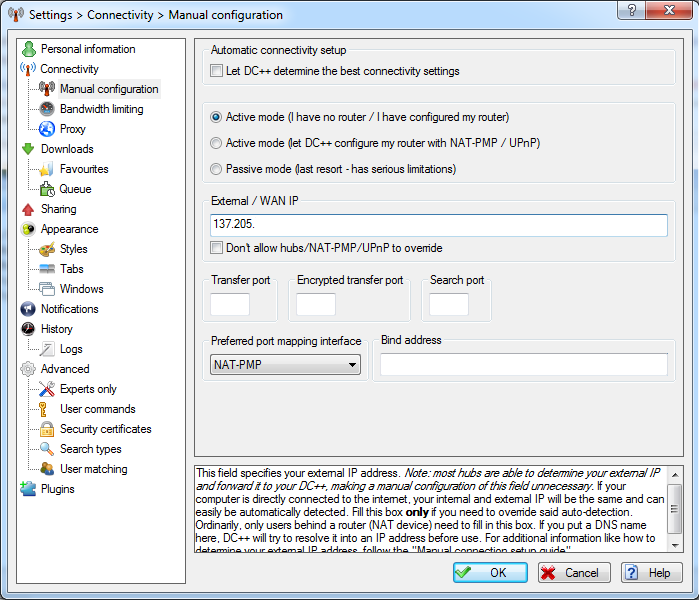Click the History clock icon

tap(28, 329)
